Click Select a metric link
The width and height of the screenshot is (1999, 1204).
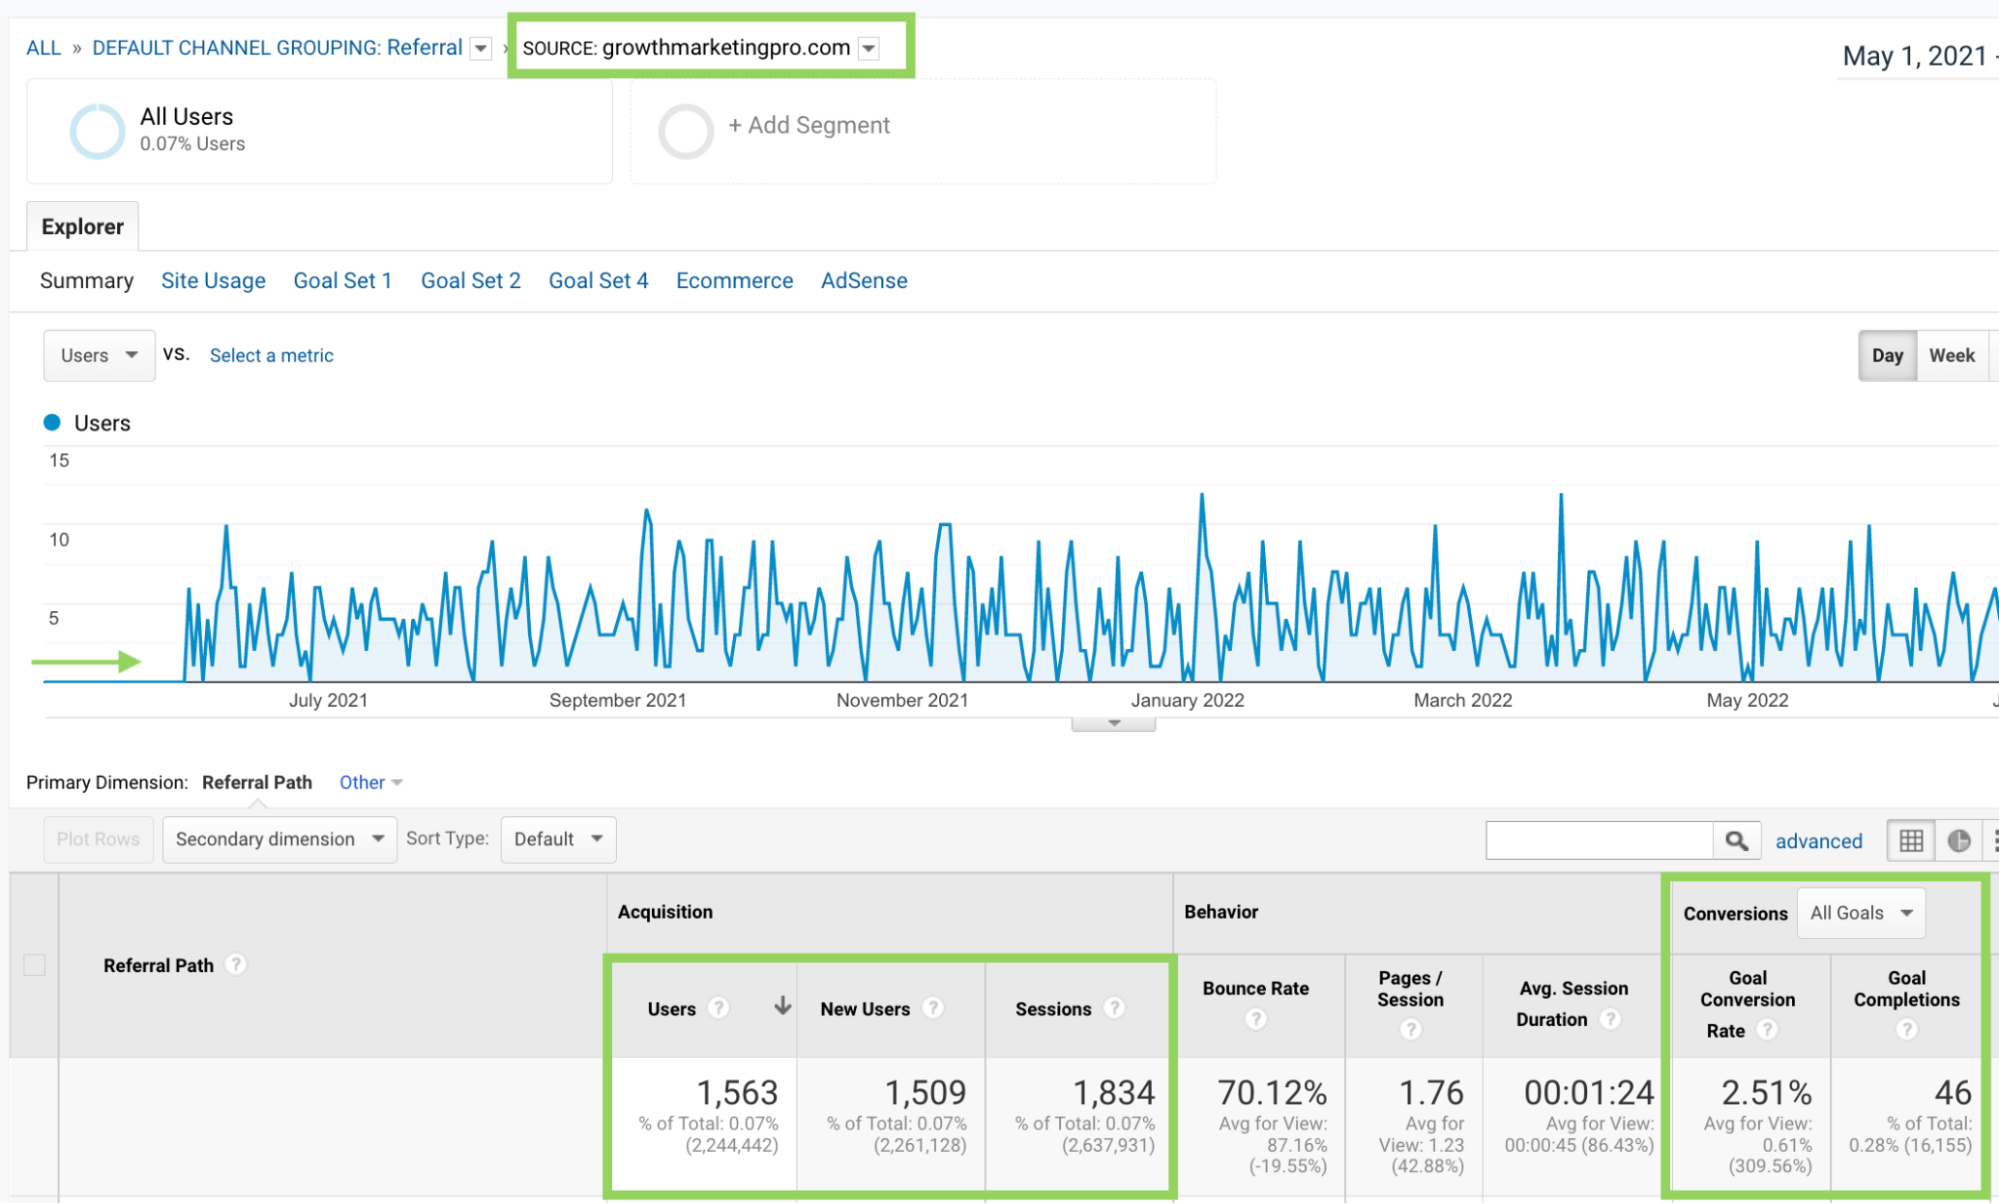click(271, 355)
